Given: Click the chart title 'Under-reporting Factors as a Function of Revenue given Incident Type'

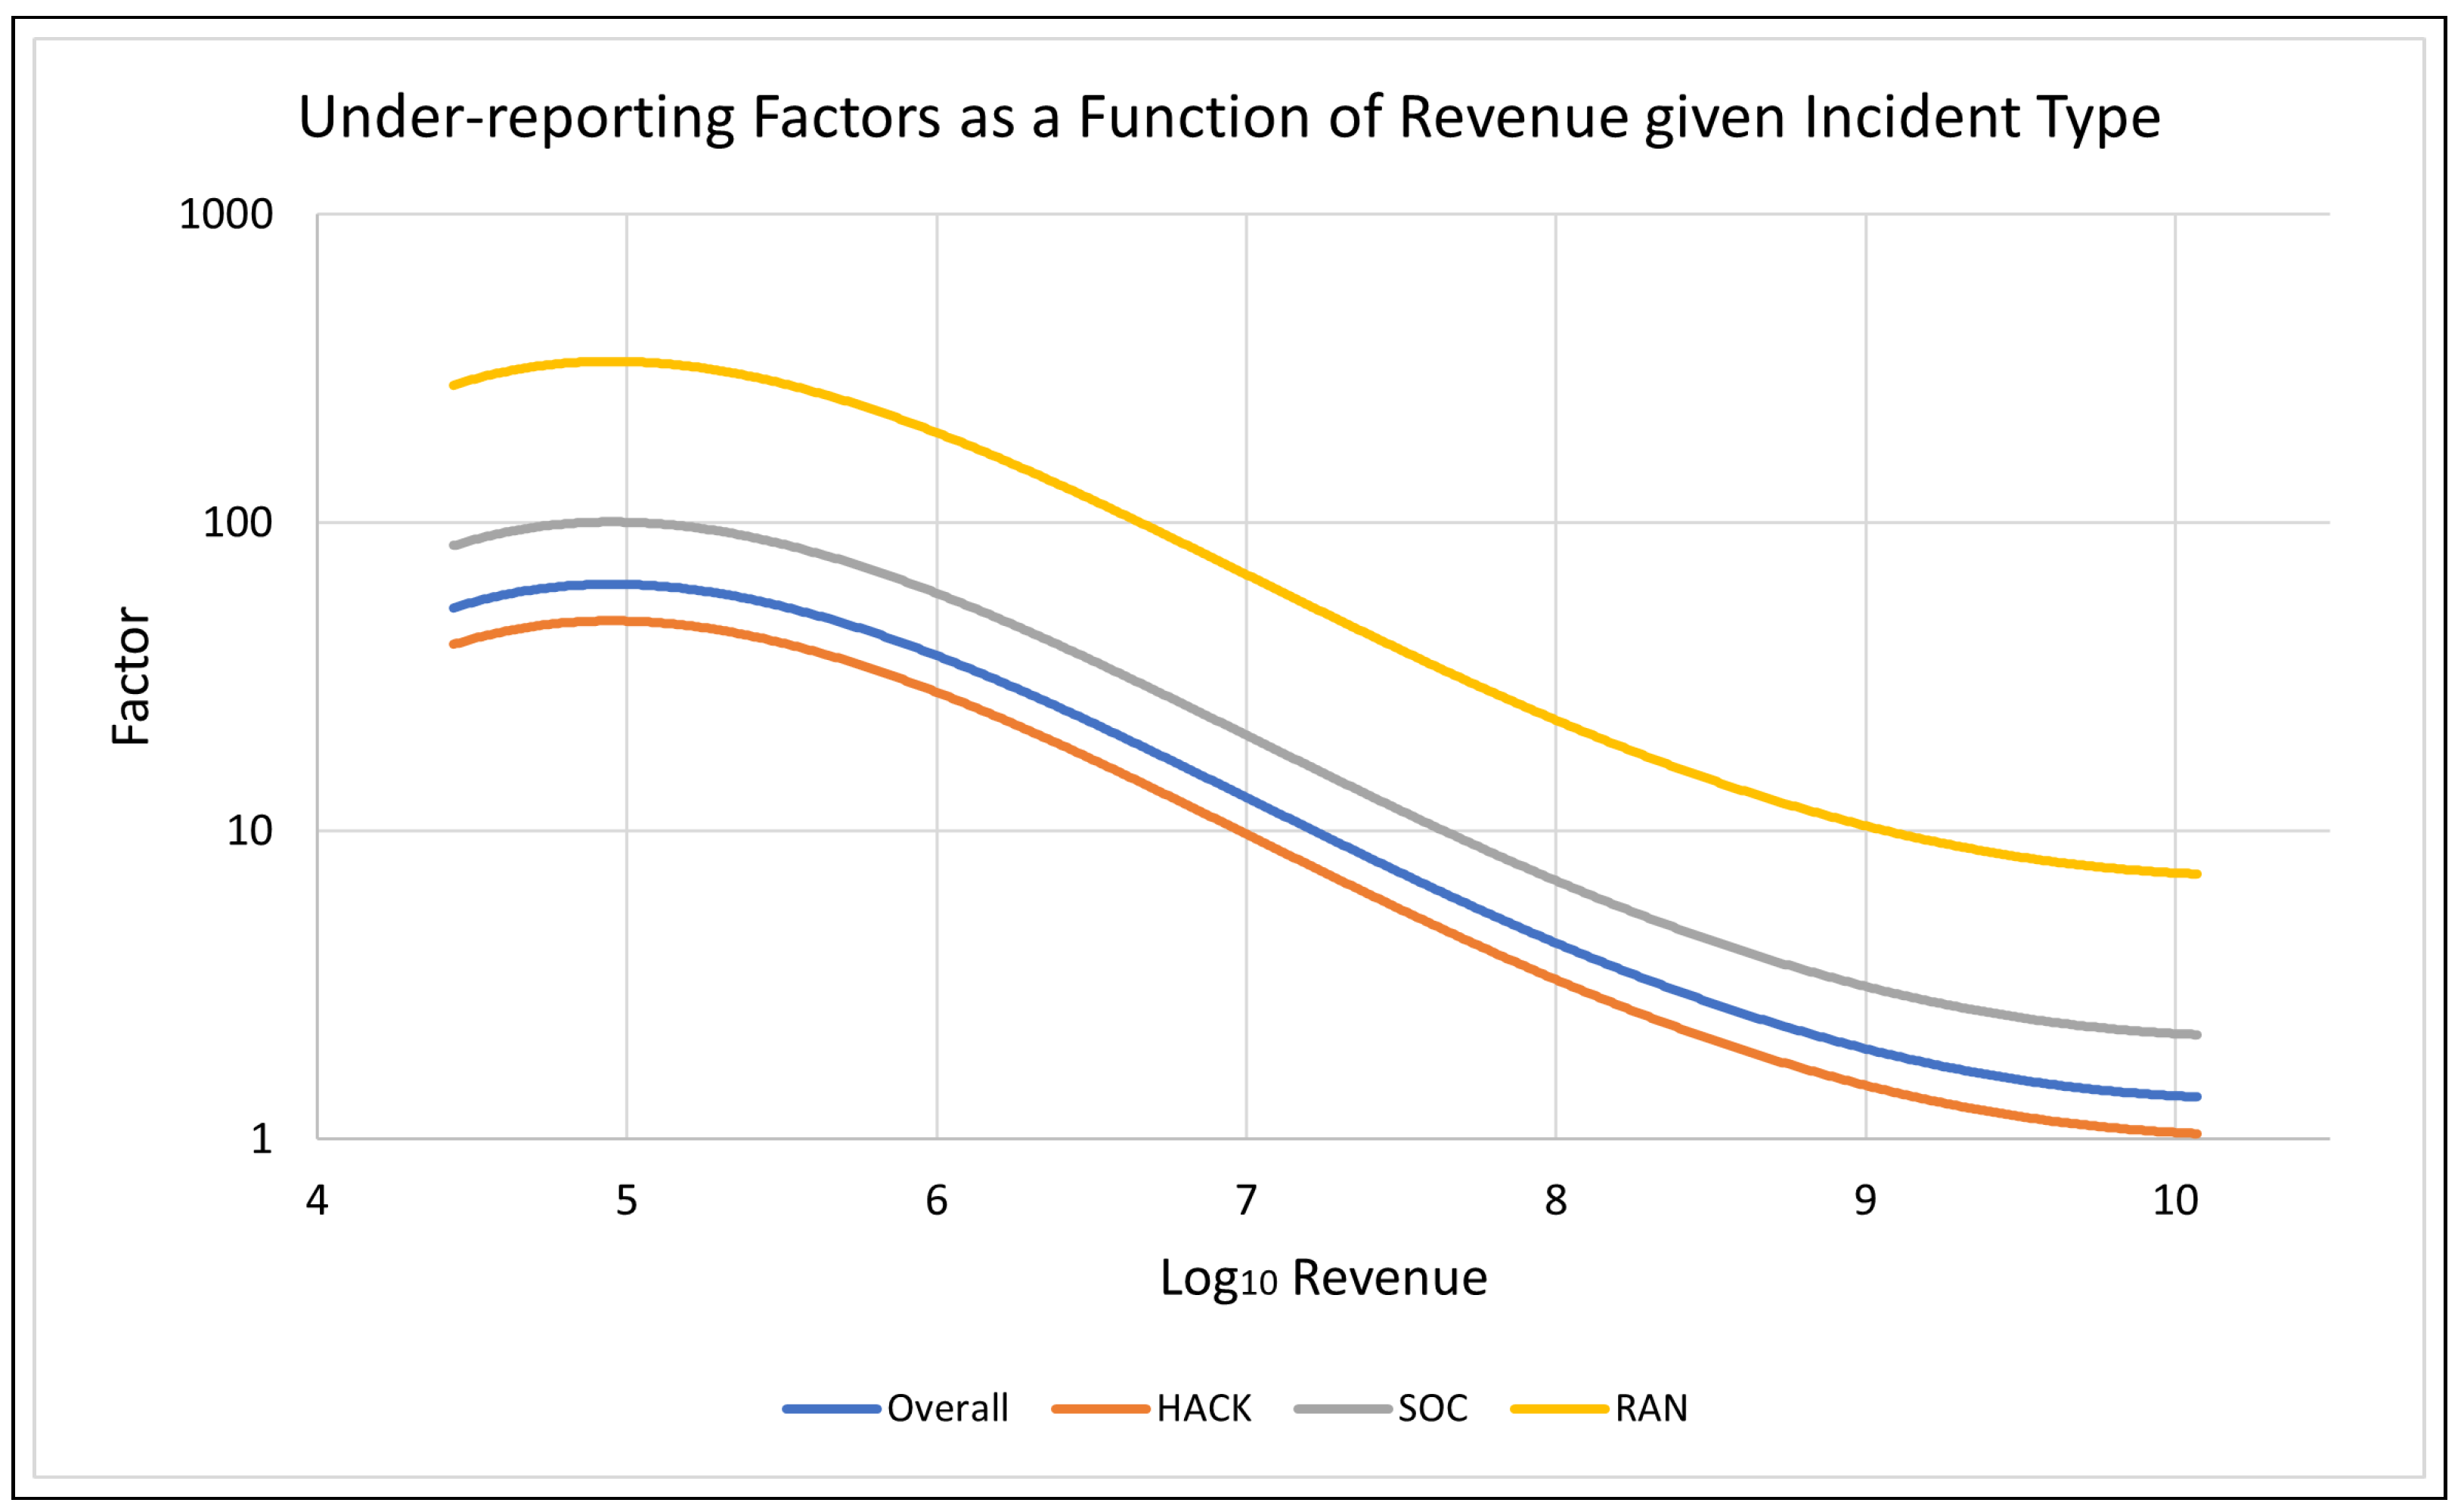Looking at the screenshot, I should coord(1229,118).
